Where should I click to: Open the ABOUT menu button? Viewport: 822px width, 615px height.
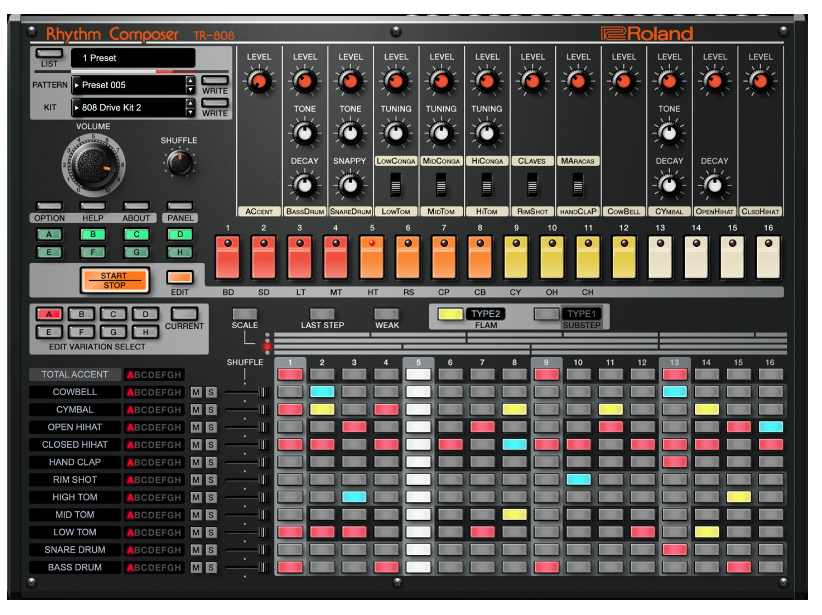pyautogui.click(x=136, y=206)
